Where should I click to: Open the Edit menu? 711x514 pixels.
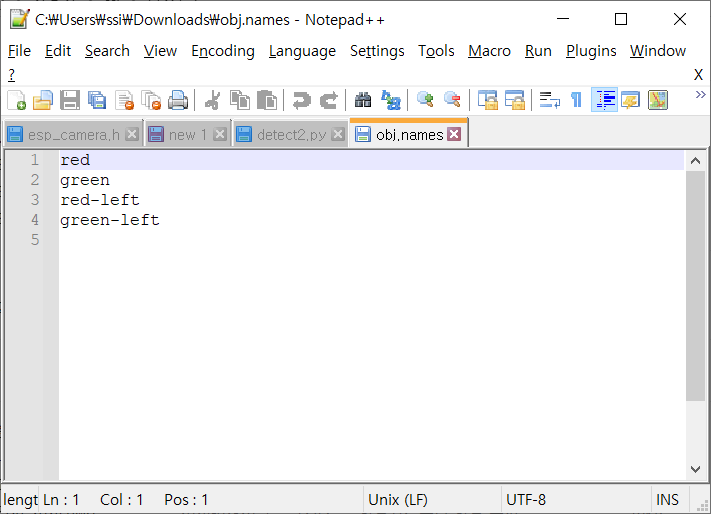click(x=58, y=51)
